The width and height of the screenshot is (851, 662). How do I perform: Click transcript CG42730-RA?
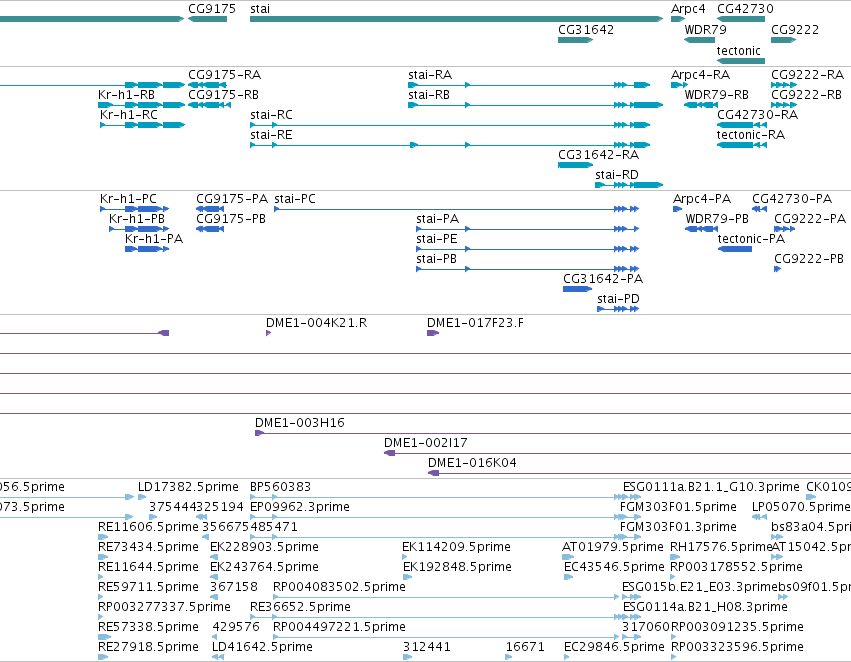point(742,125)
